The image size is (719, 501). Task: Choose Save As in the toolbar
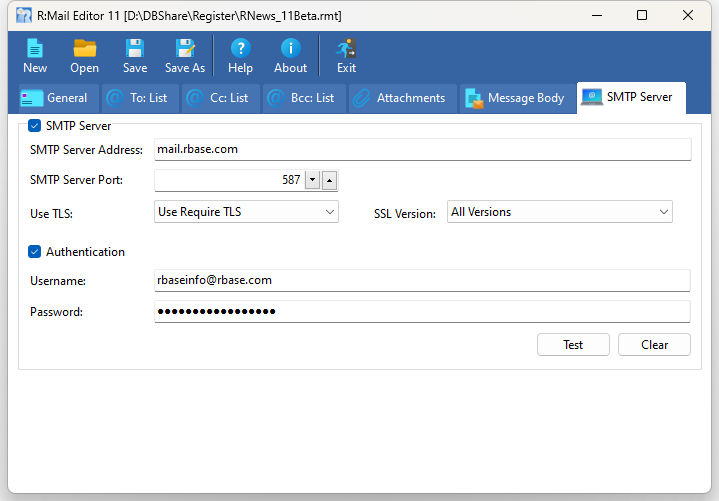point(185,56)
